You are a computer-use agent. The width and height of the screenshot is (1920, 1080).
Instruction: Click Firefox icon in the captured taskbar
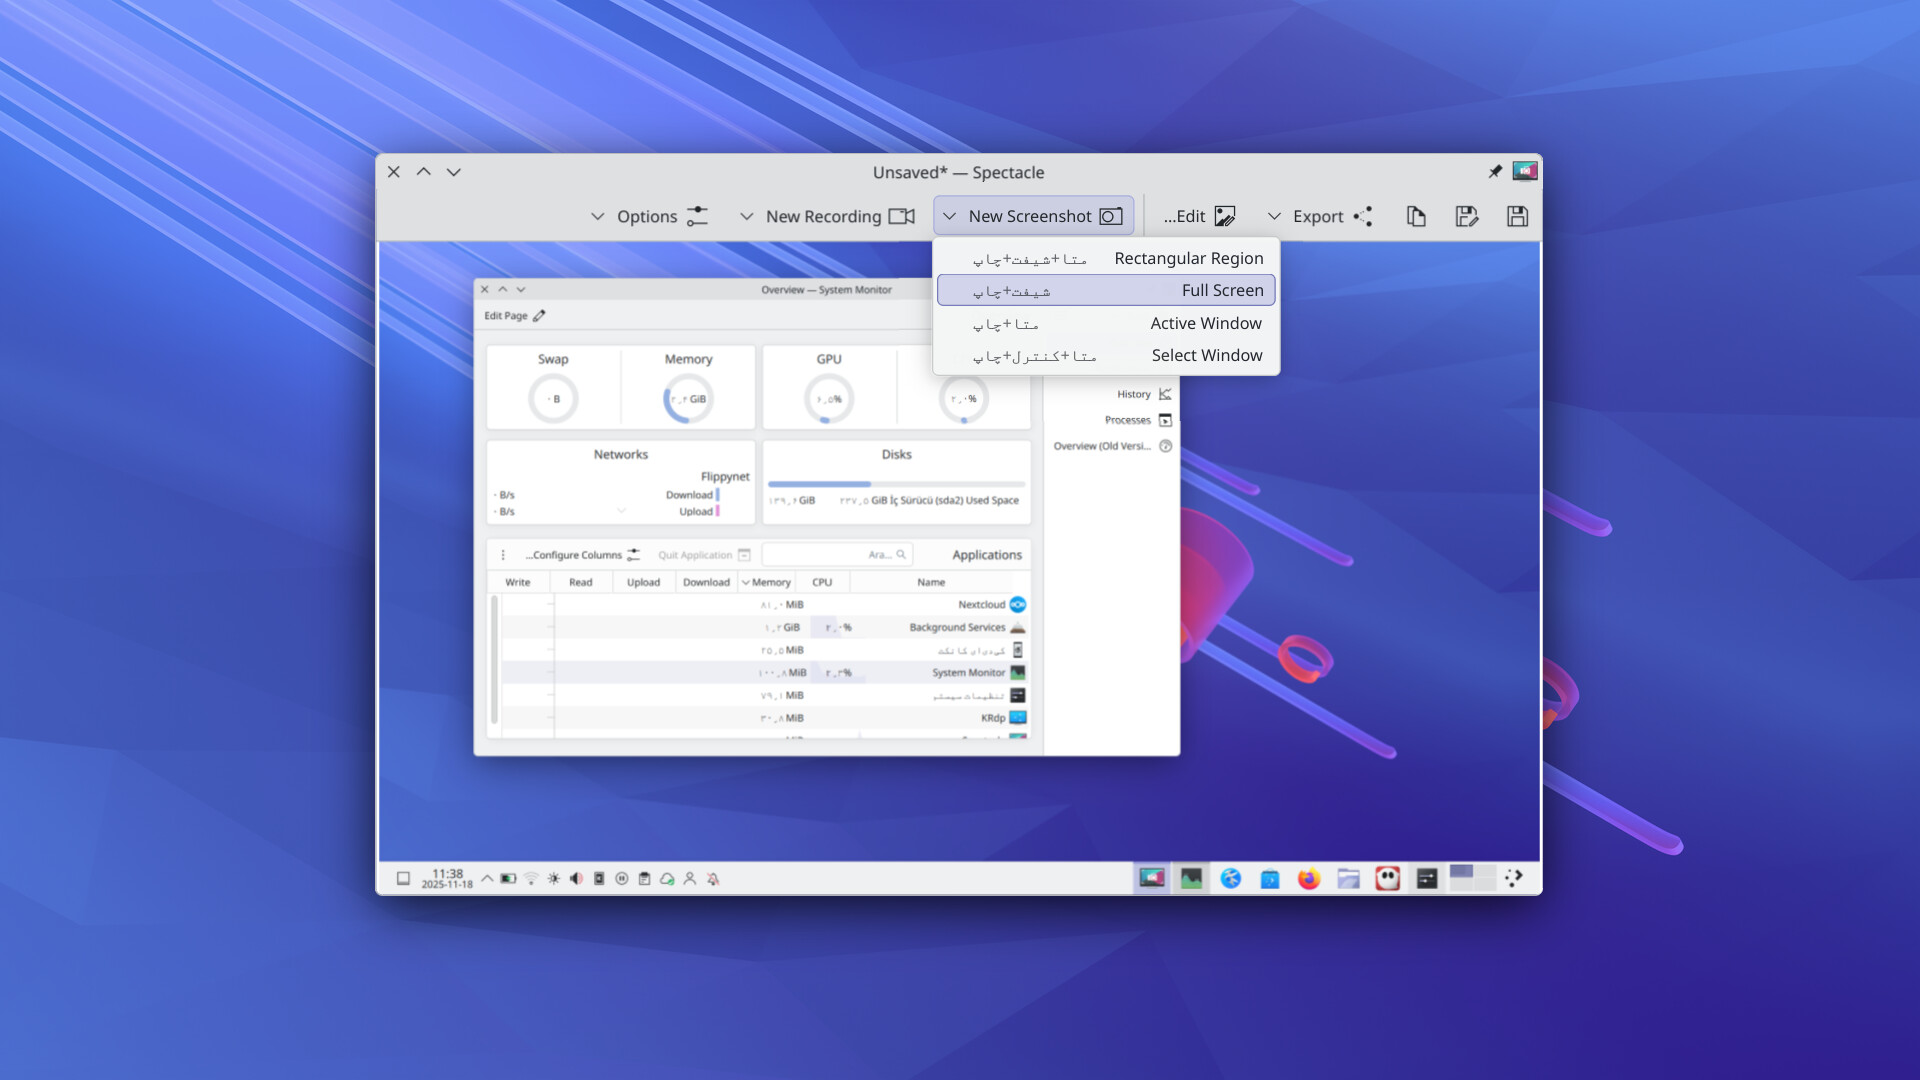tap(1308, 879)
